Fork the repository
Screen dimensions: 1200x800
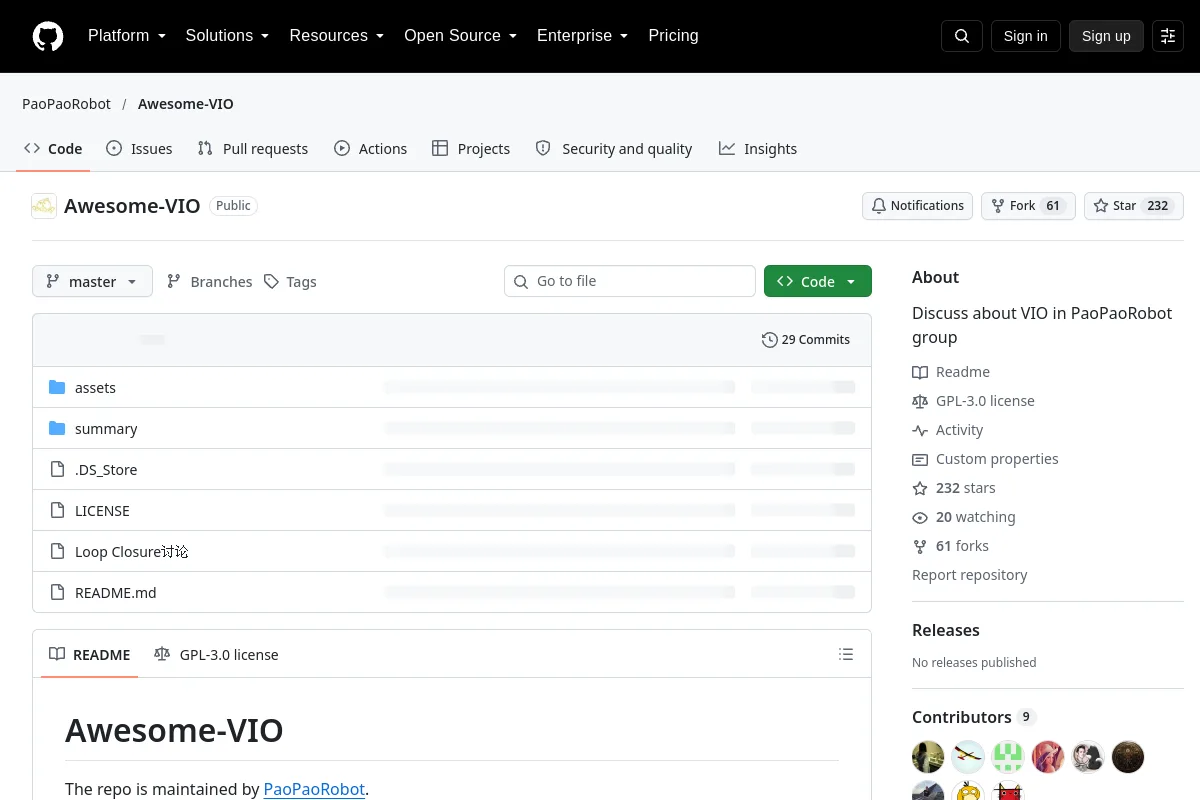(1028, 206)
